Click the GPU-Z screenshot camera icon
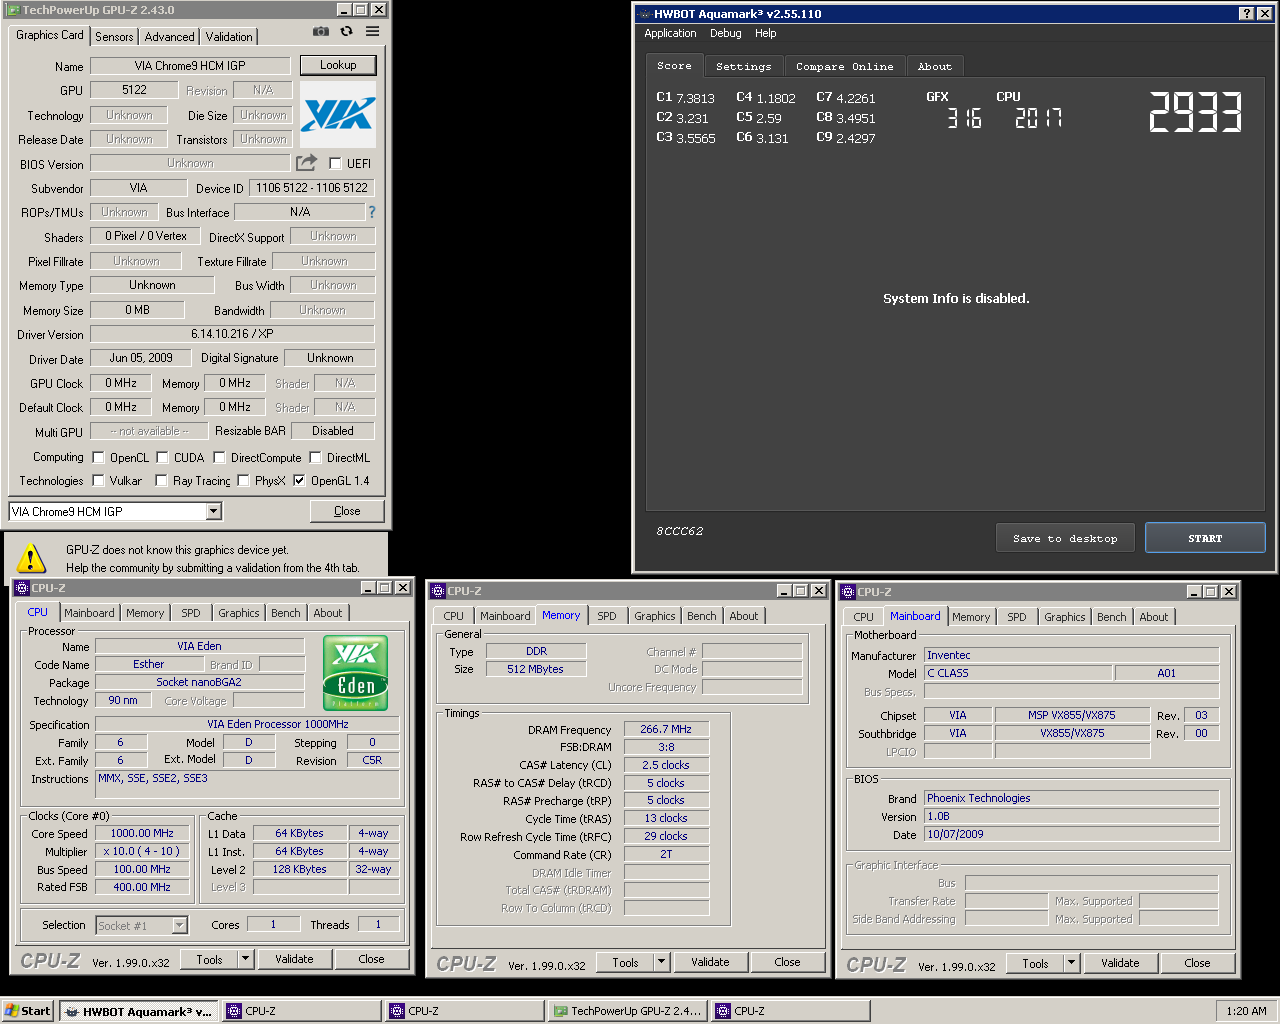 (x=320, y=32)
